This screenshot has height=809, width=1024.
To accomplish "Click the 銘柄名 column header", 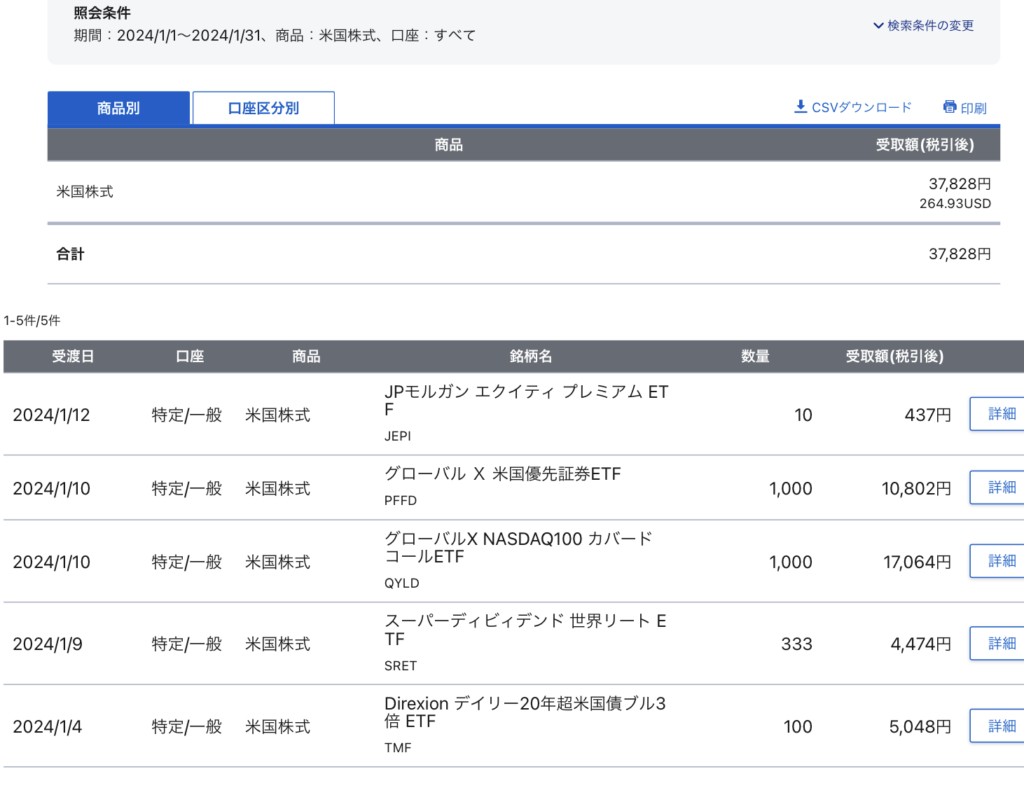I will 531,357.
